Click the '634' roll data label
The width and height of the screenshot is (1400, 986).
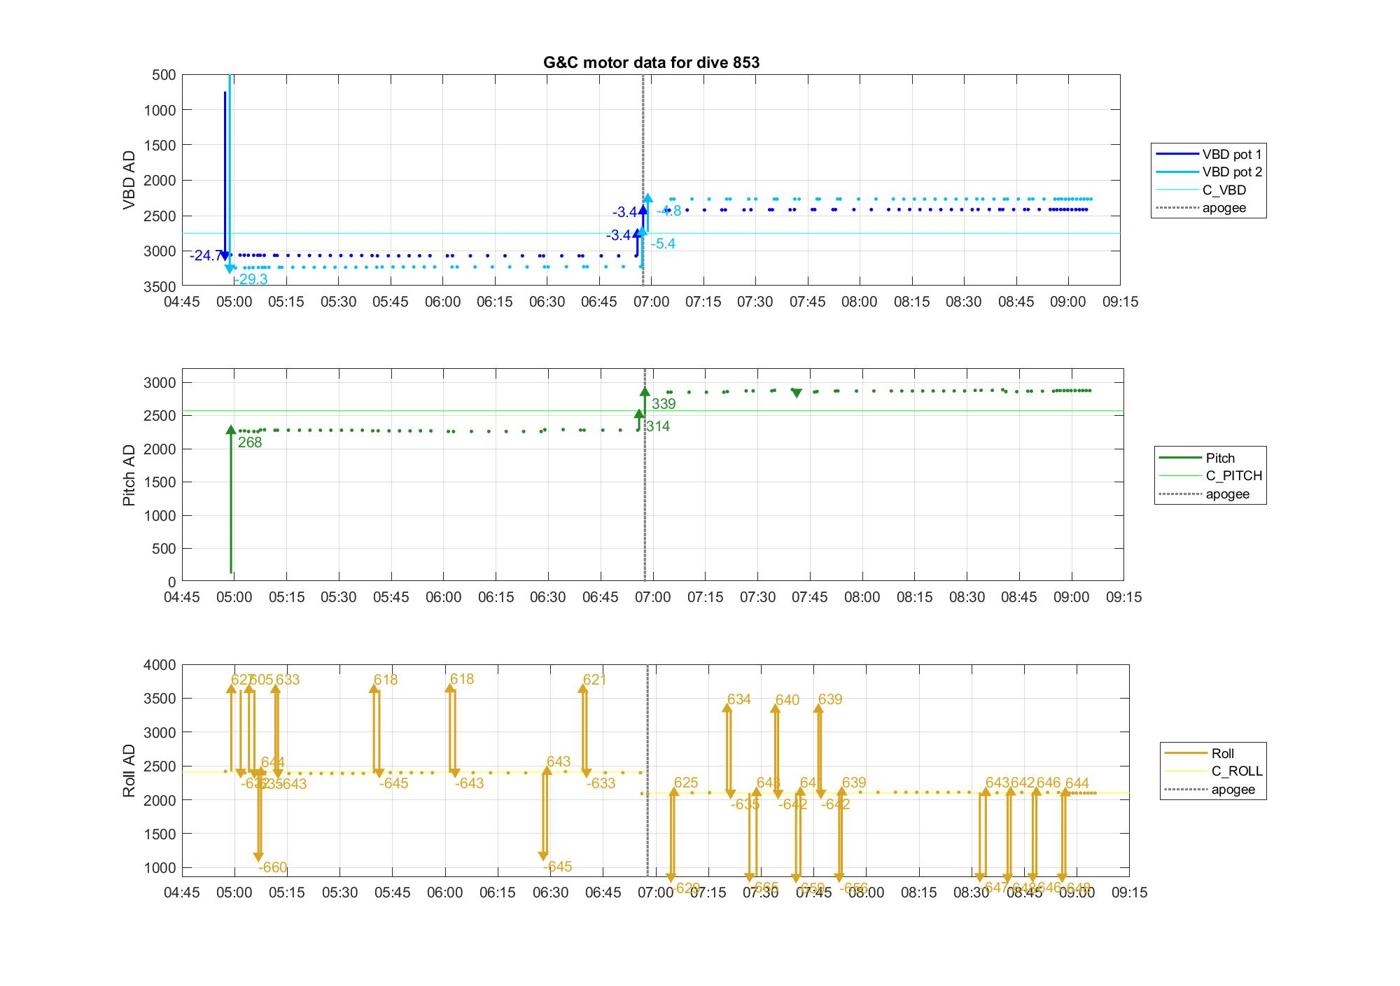pyautogui.click(x=739, y=699)
